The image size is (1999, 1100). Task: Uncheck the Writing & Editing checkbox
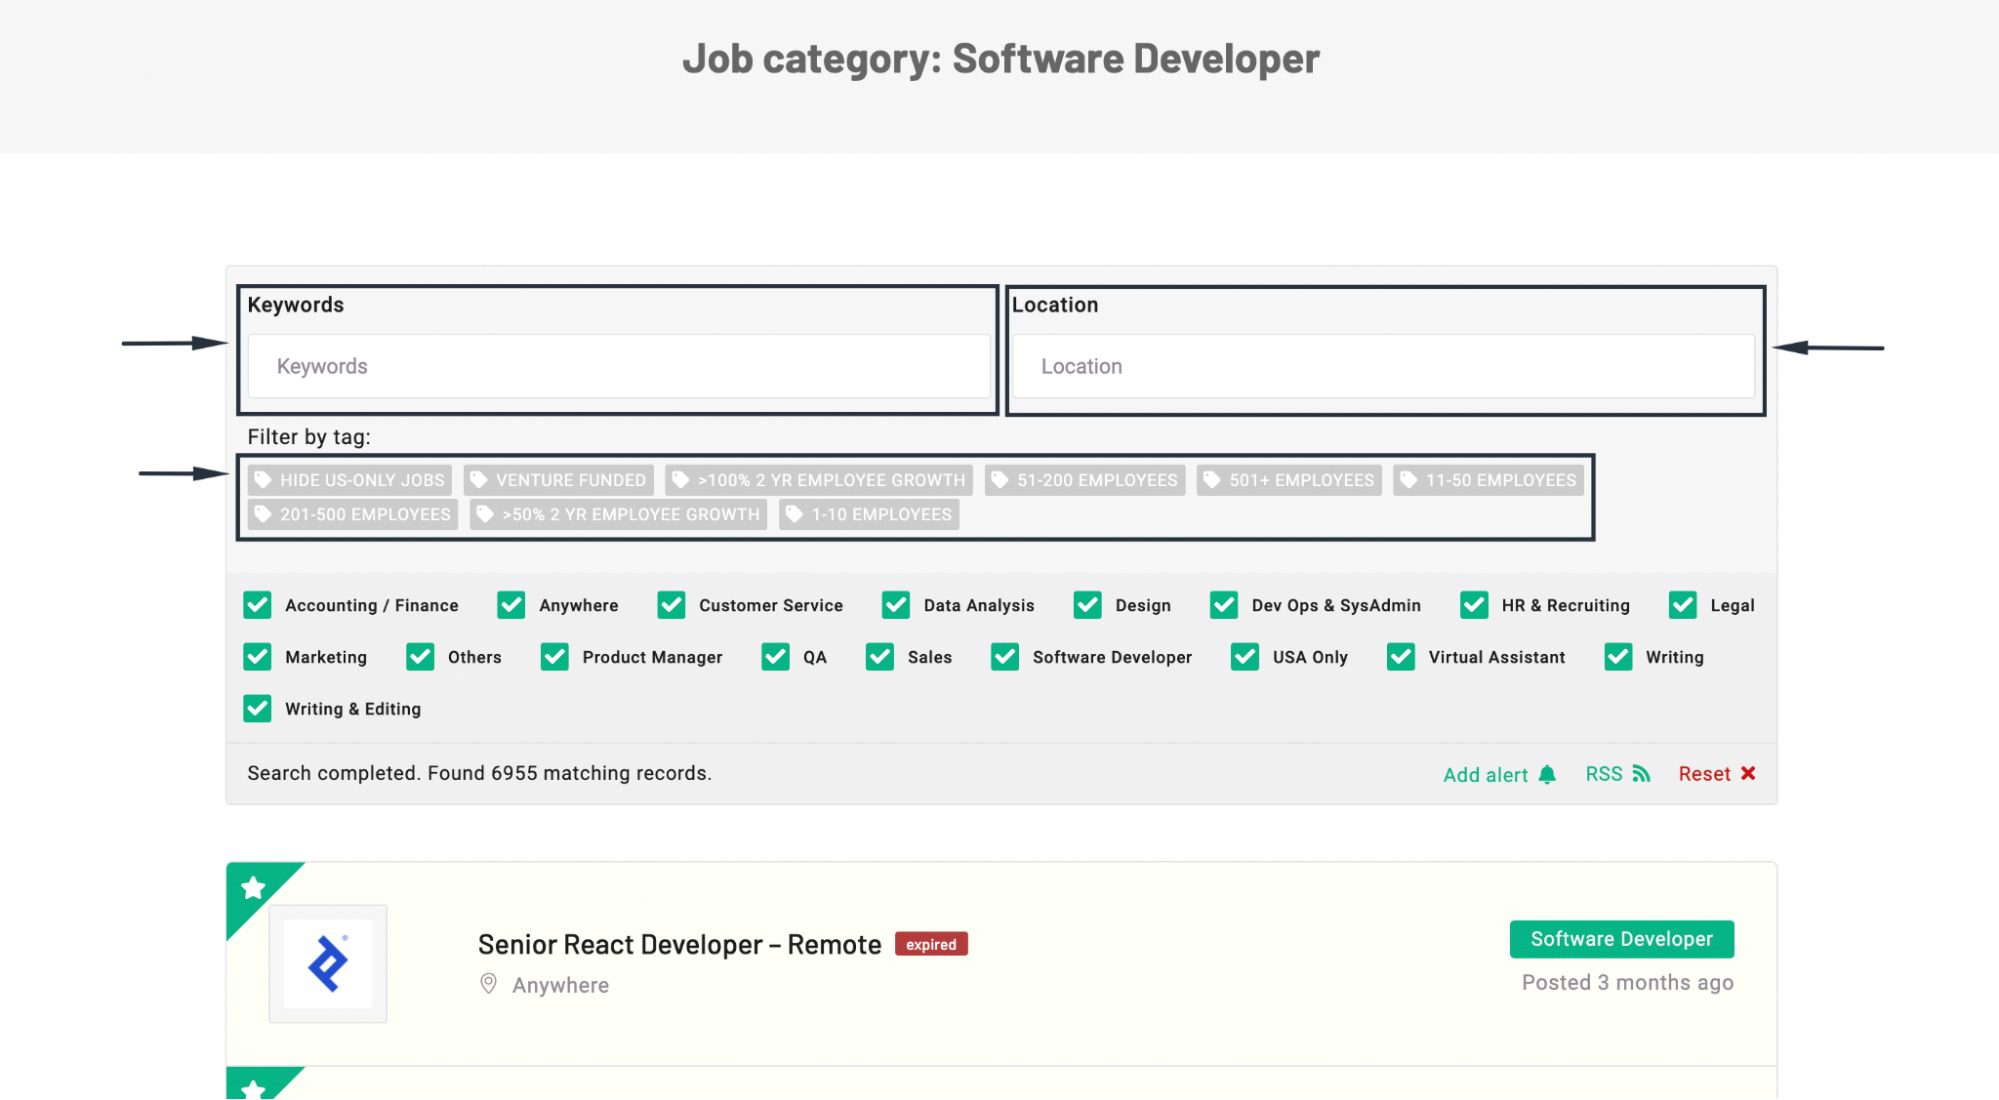pos(256,709)
